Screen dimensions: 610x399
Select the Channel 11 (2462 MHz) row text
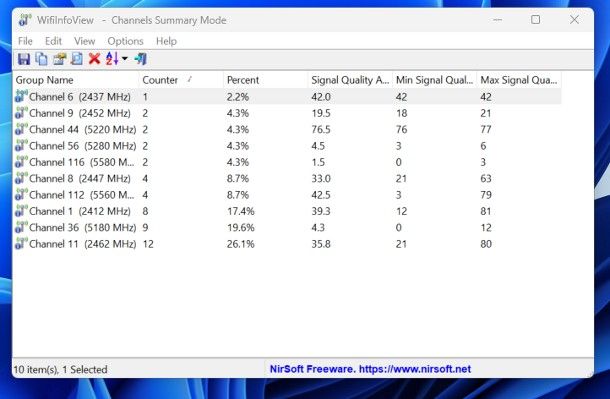[x=82, y=244]
